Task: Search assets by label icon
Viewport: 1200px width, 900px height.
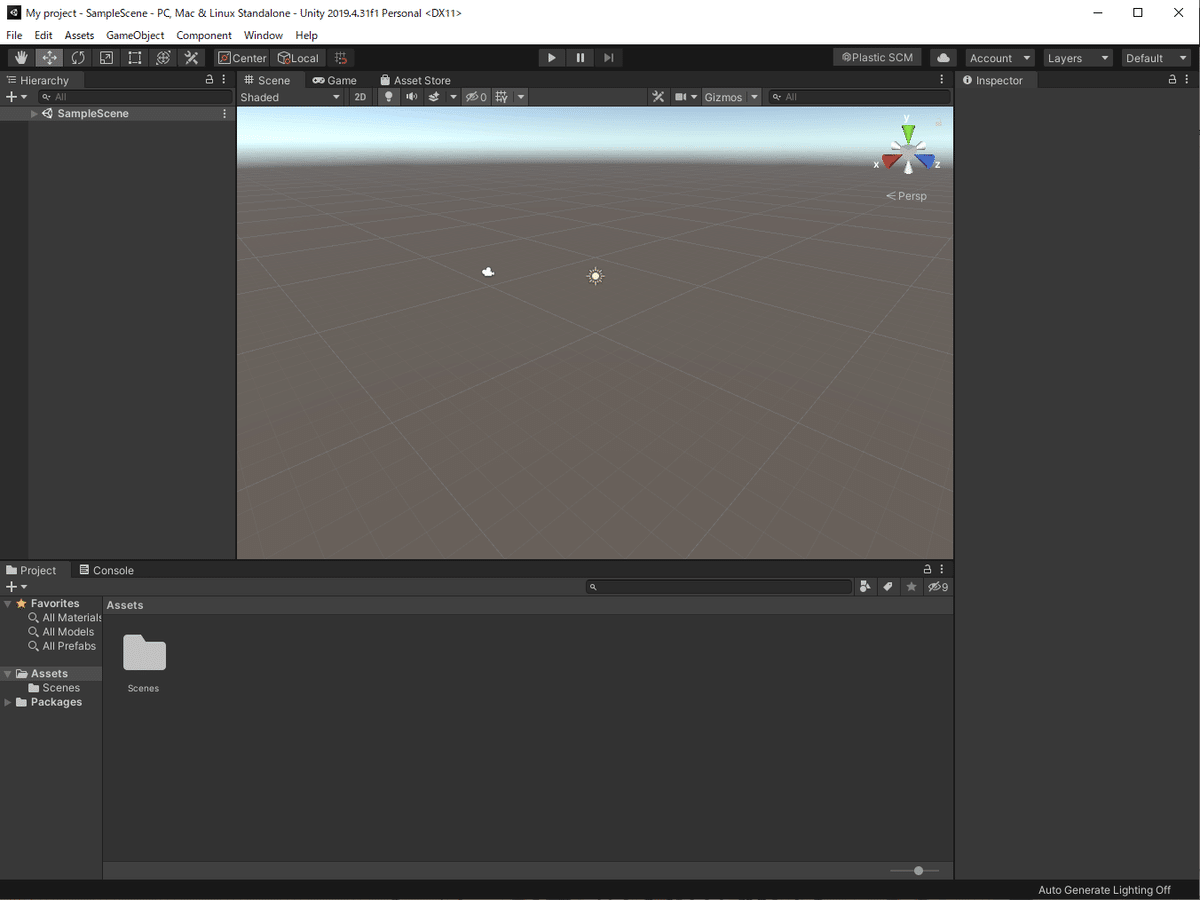Action: (888, 587)
